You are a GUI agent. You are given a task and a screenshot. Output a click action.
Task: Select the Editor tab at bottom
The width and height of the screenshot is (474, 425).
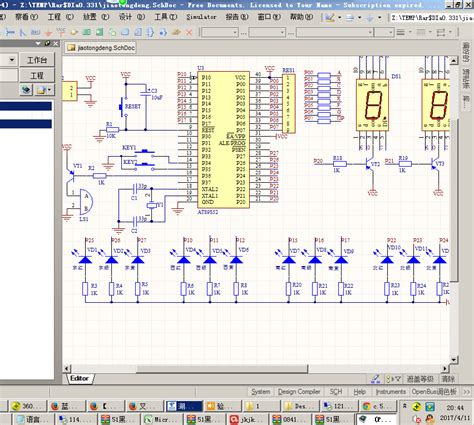(80, 378)
